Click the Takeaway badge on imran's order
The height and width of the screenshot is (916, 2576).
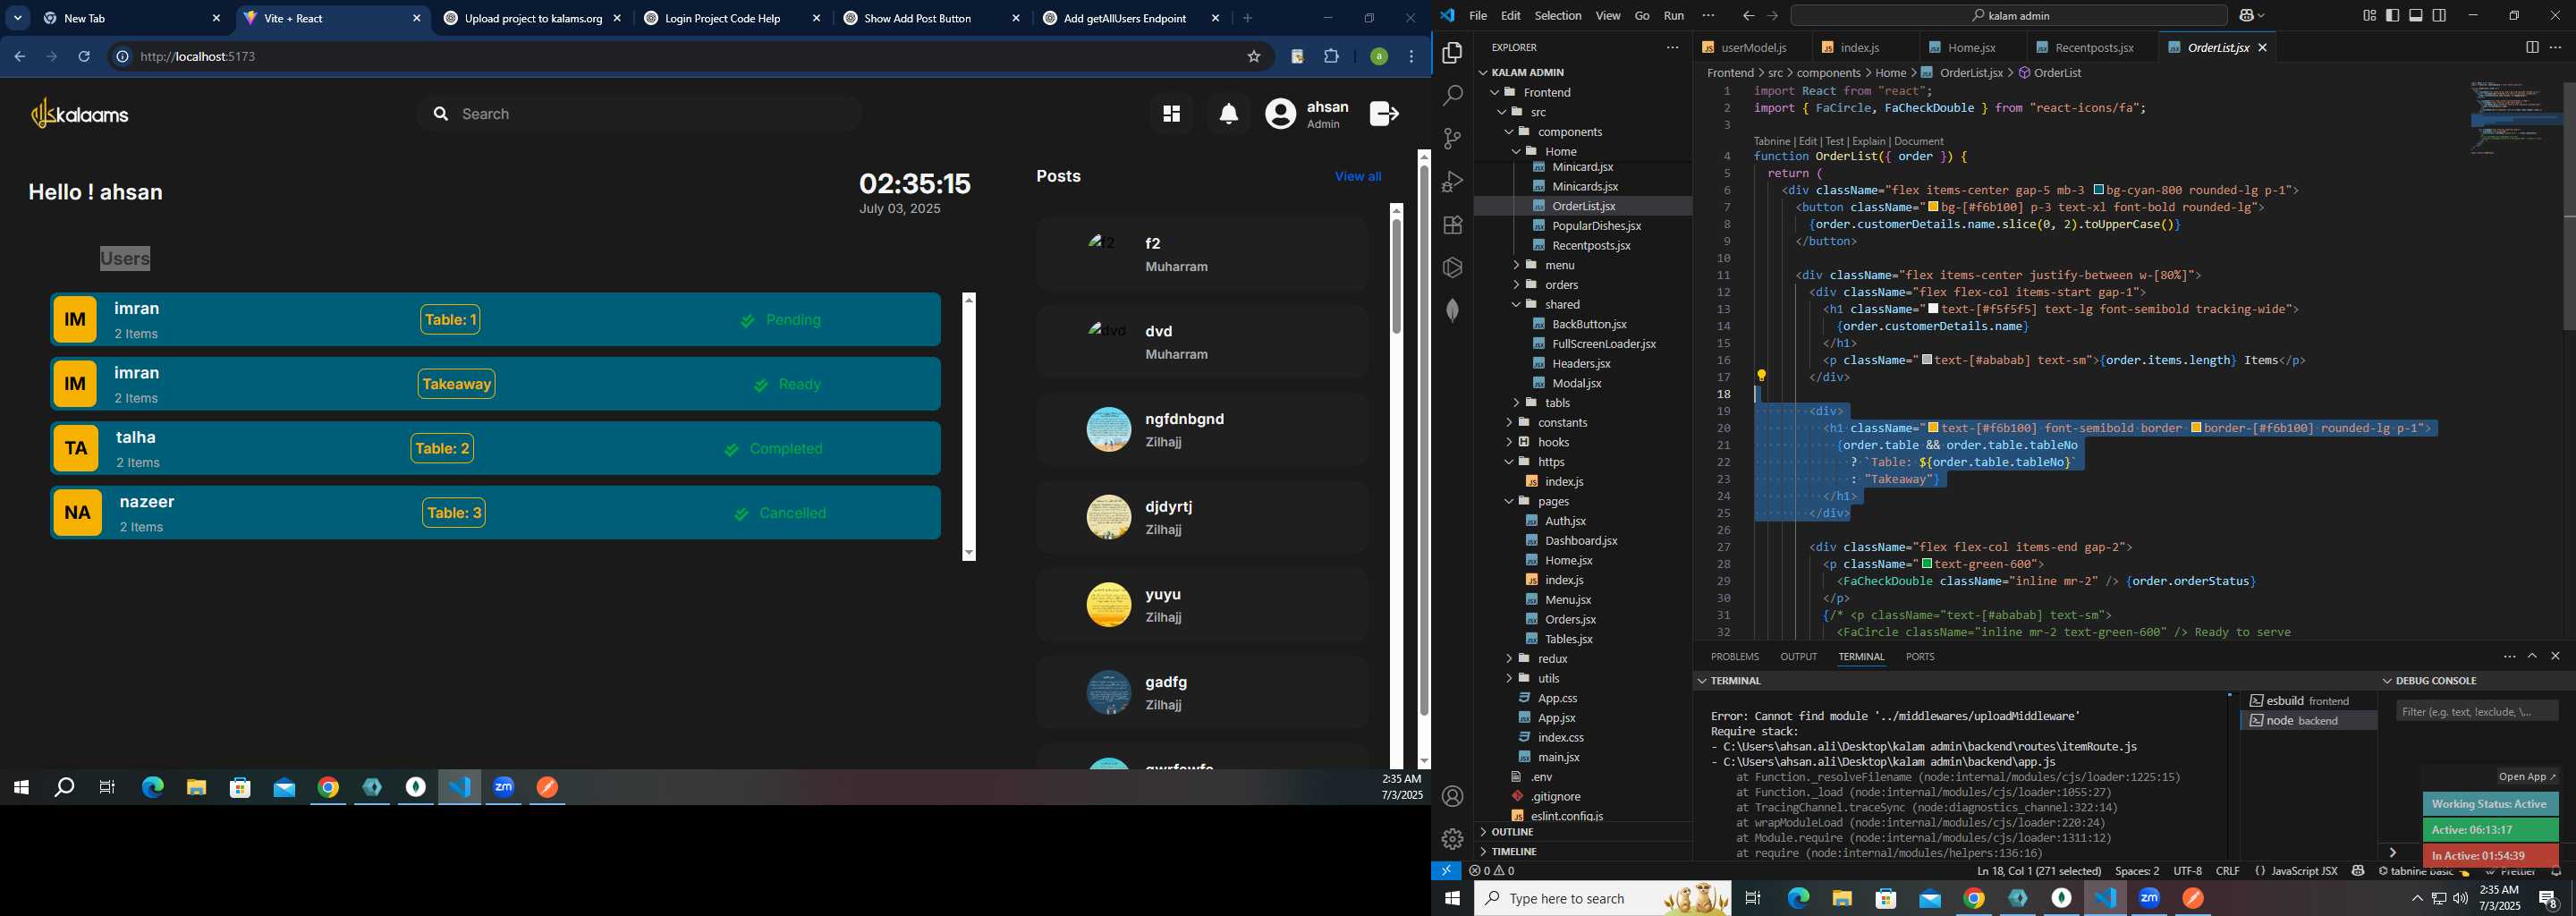point(456,384)
